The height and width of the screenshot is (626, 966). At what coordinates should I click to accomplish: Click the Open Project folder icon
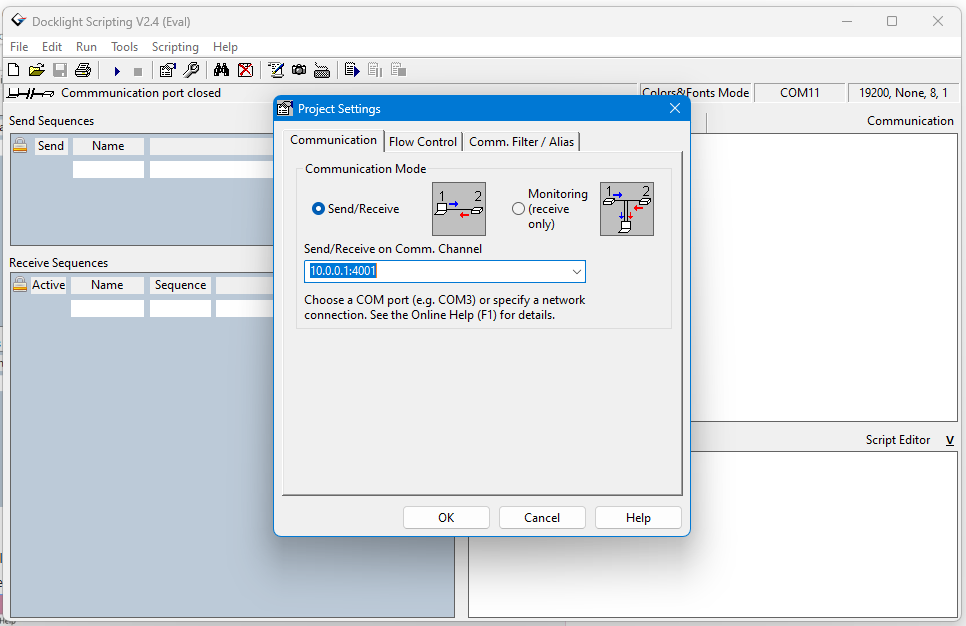pyautogui.click(x=37, y=70)
